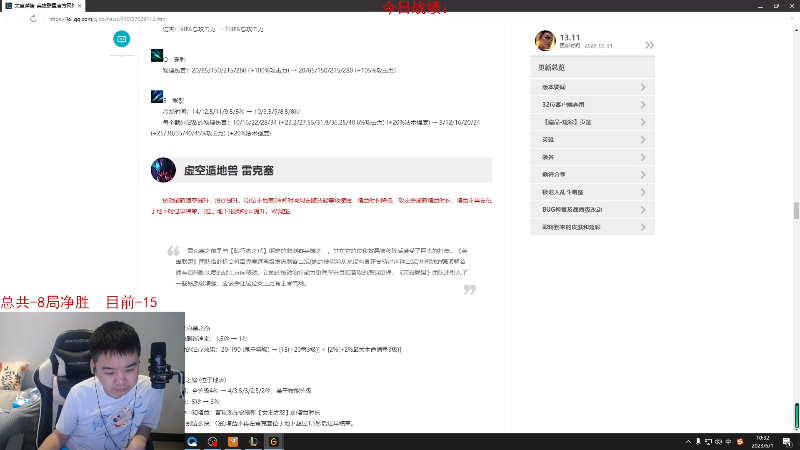The width and height of the screenshot is (800, 450).
Task: Open the recorder icon with red dot in taskbar
Action: point(213,442)
